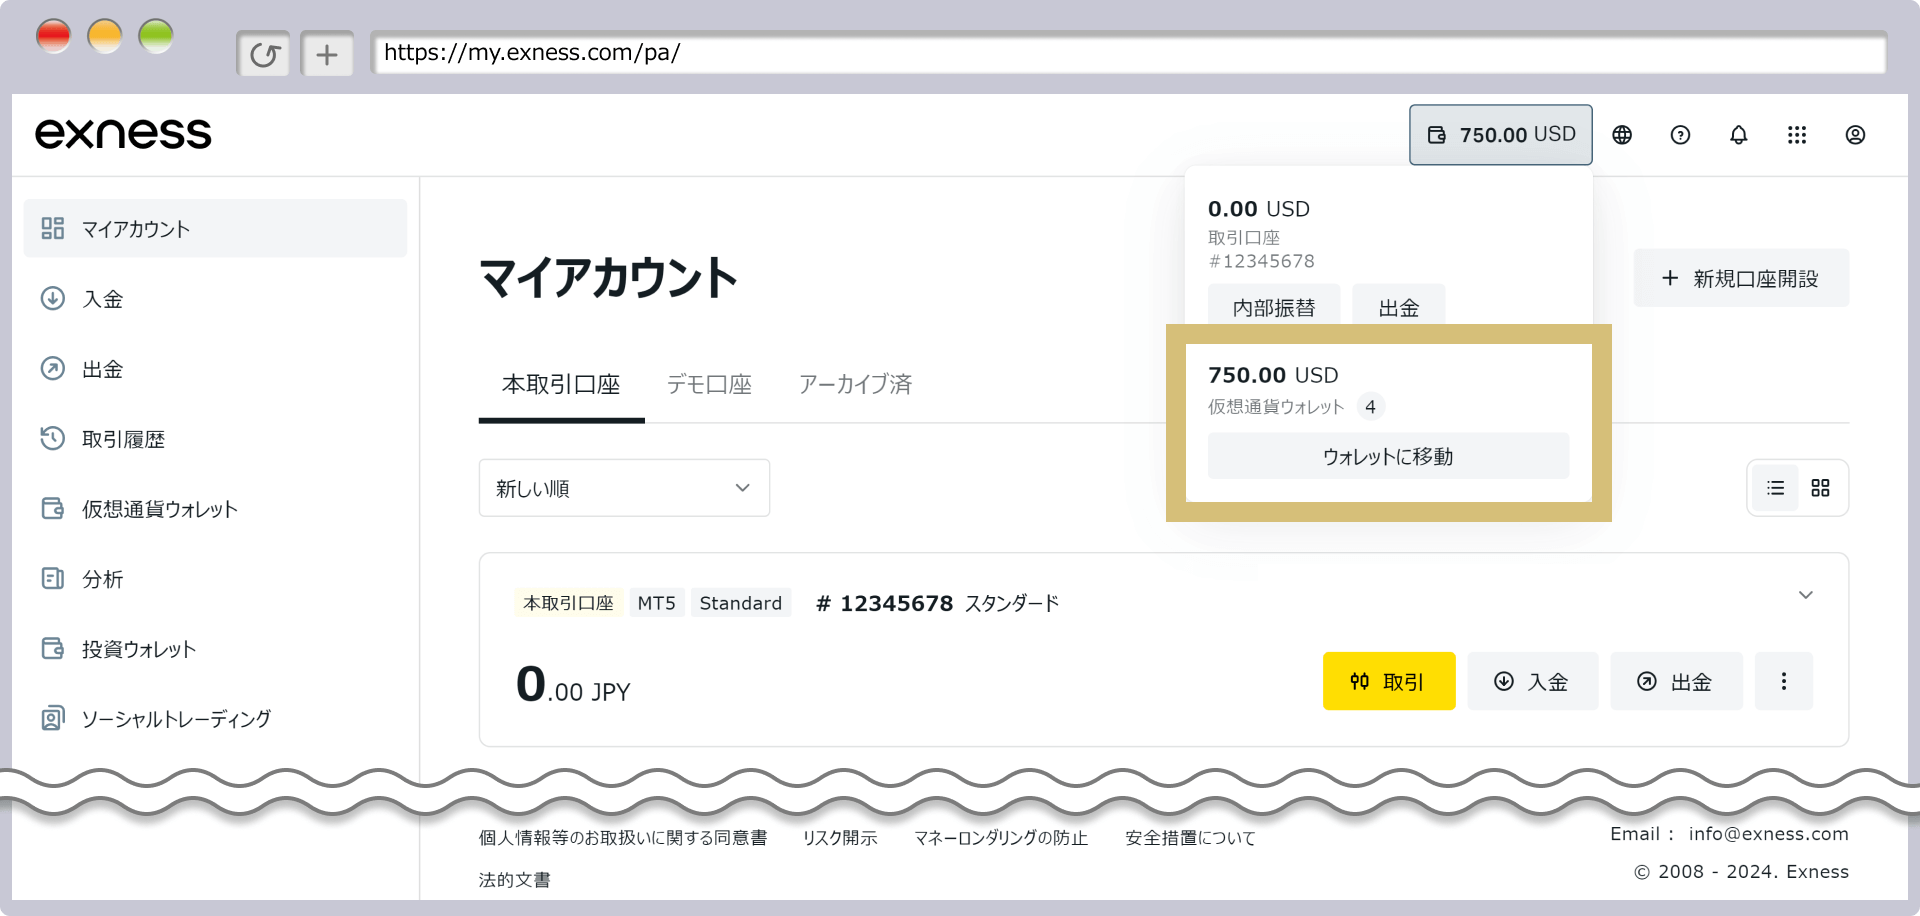The width and height of the screenshot is (1920, 916).
Task: Switch to grid view icon
Action: [1820, 488]
